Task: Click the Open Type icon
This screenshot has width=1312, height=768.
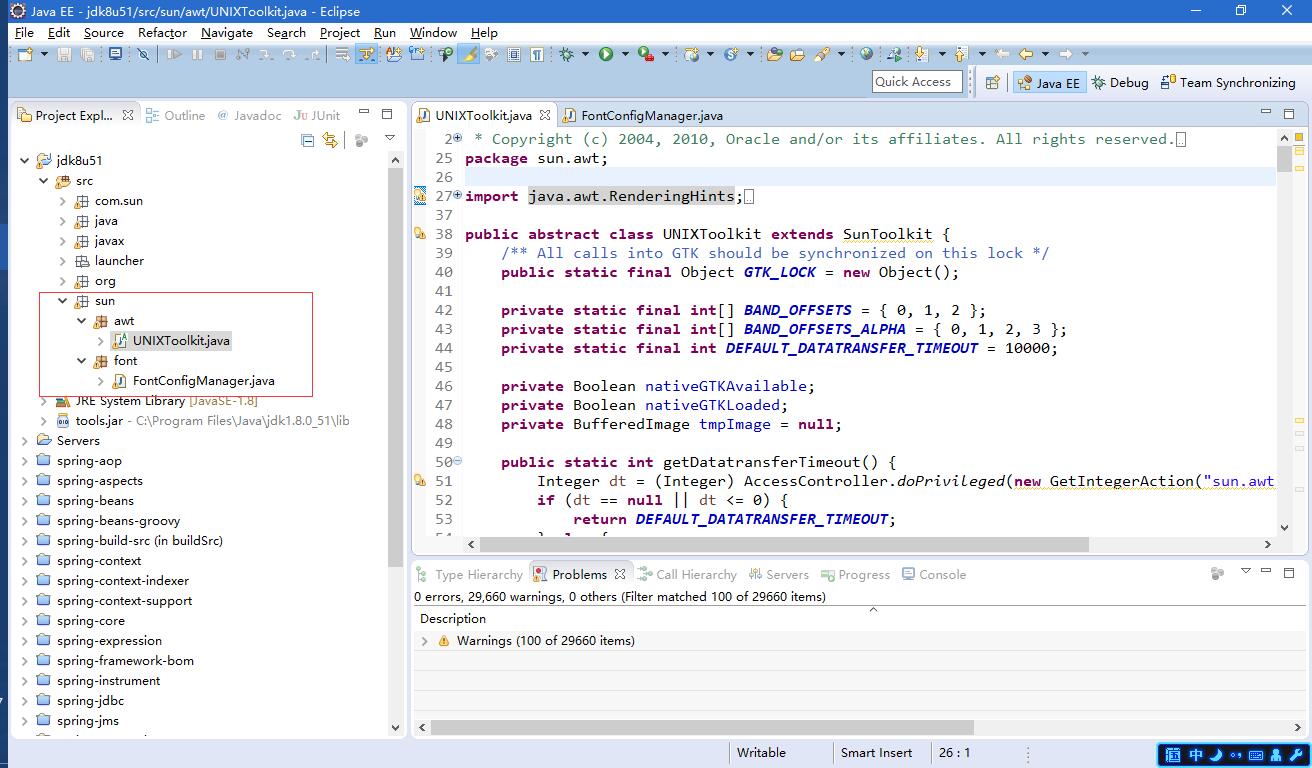Action: tap(775, 54)
